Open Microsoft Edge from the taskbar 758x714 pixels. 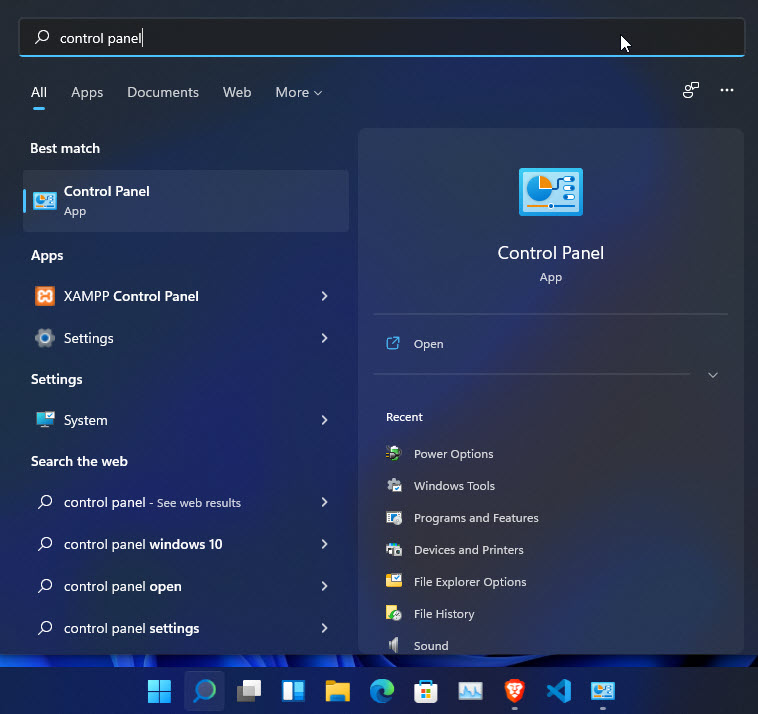tap(382, 691)
